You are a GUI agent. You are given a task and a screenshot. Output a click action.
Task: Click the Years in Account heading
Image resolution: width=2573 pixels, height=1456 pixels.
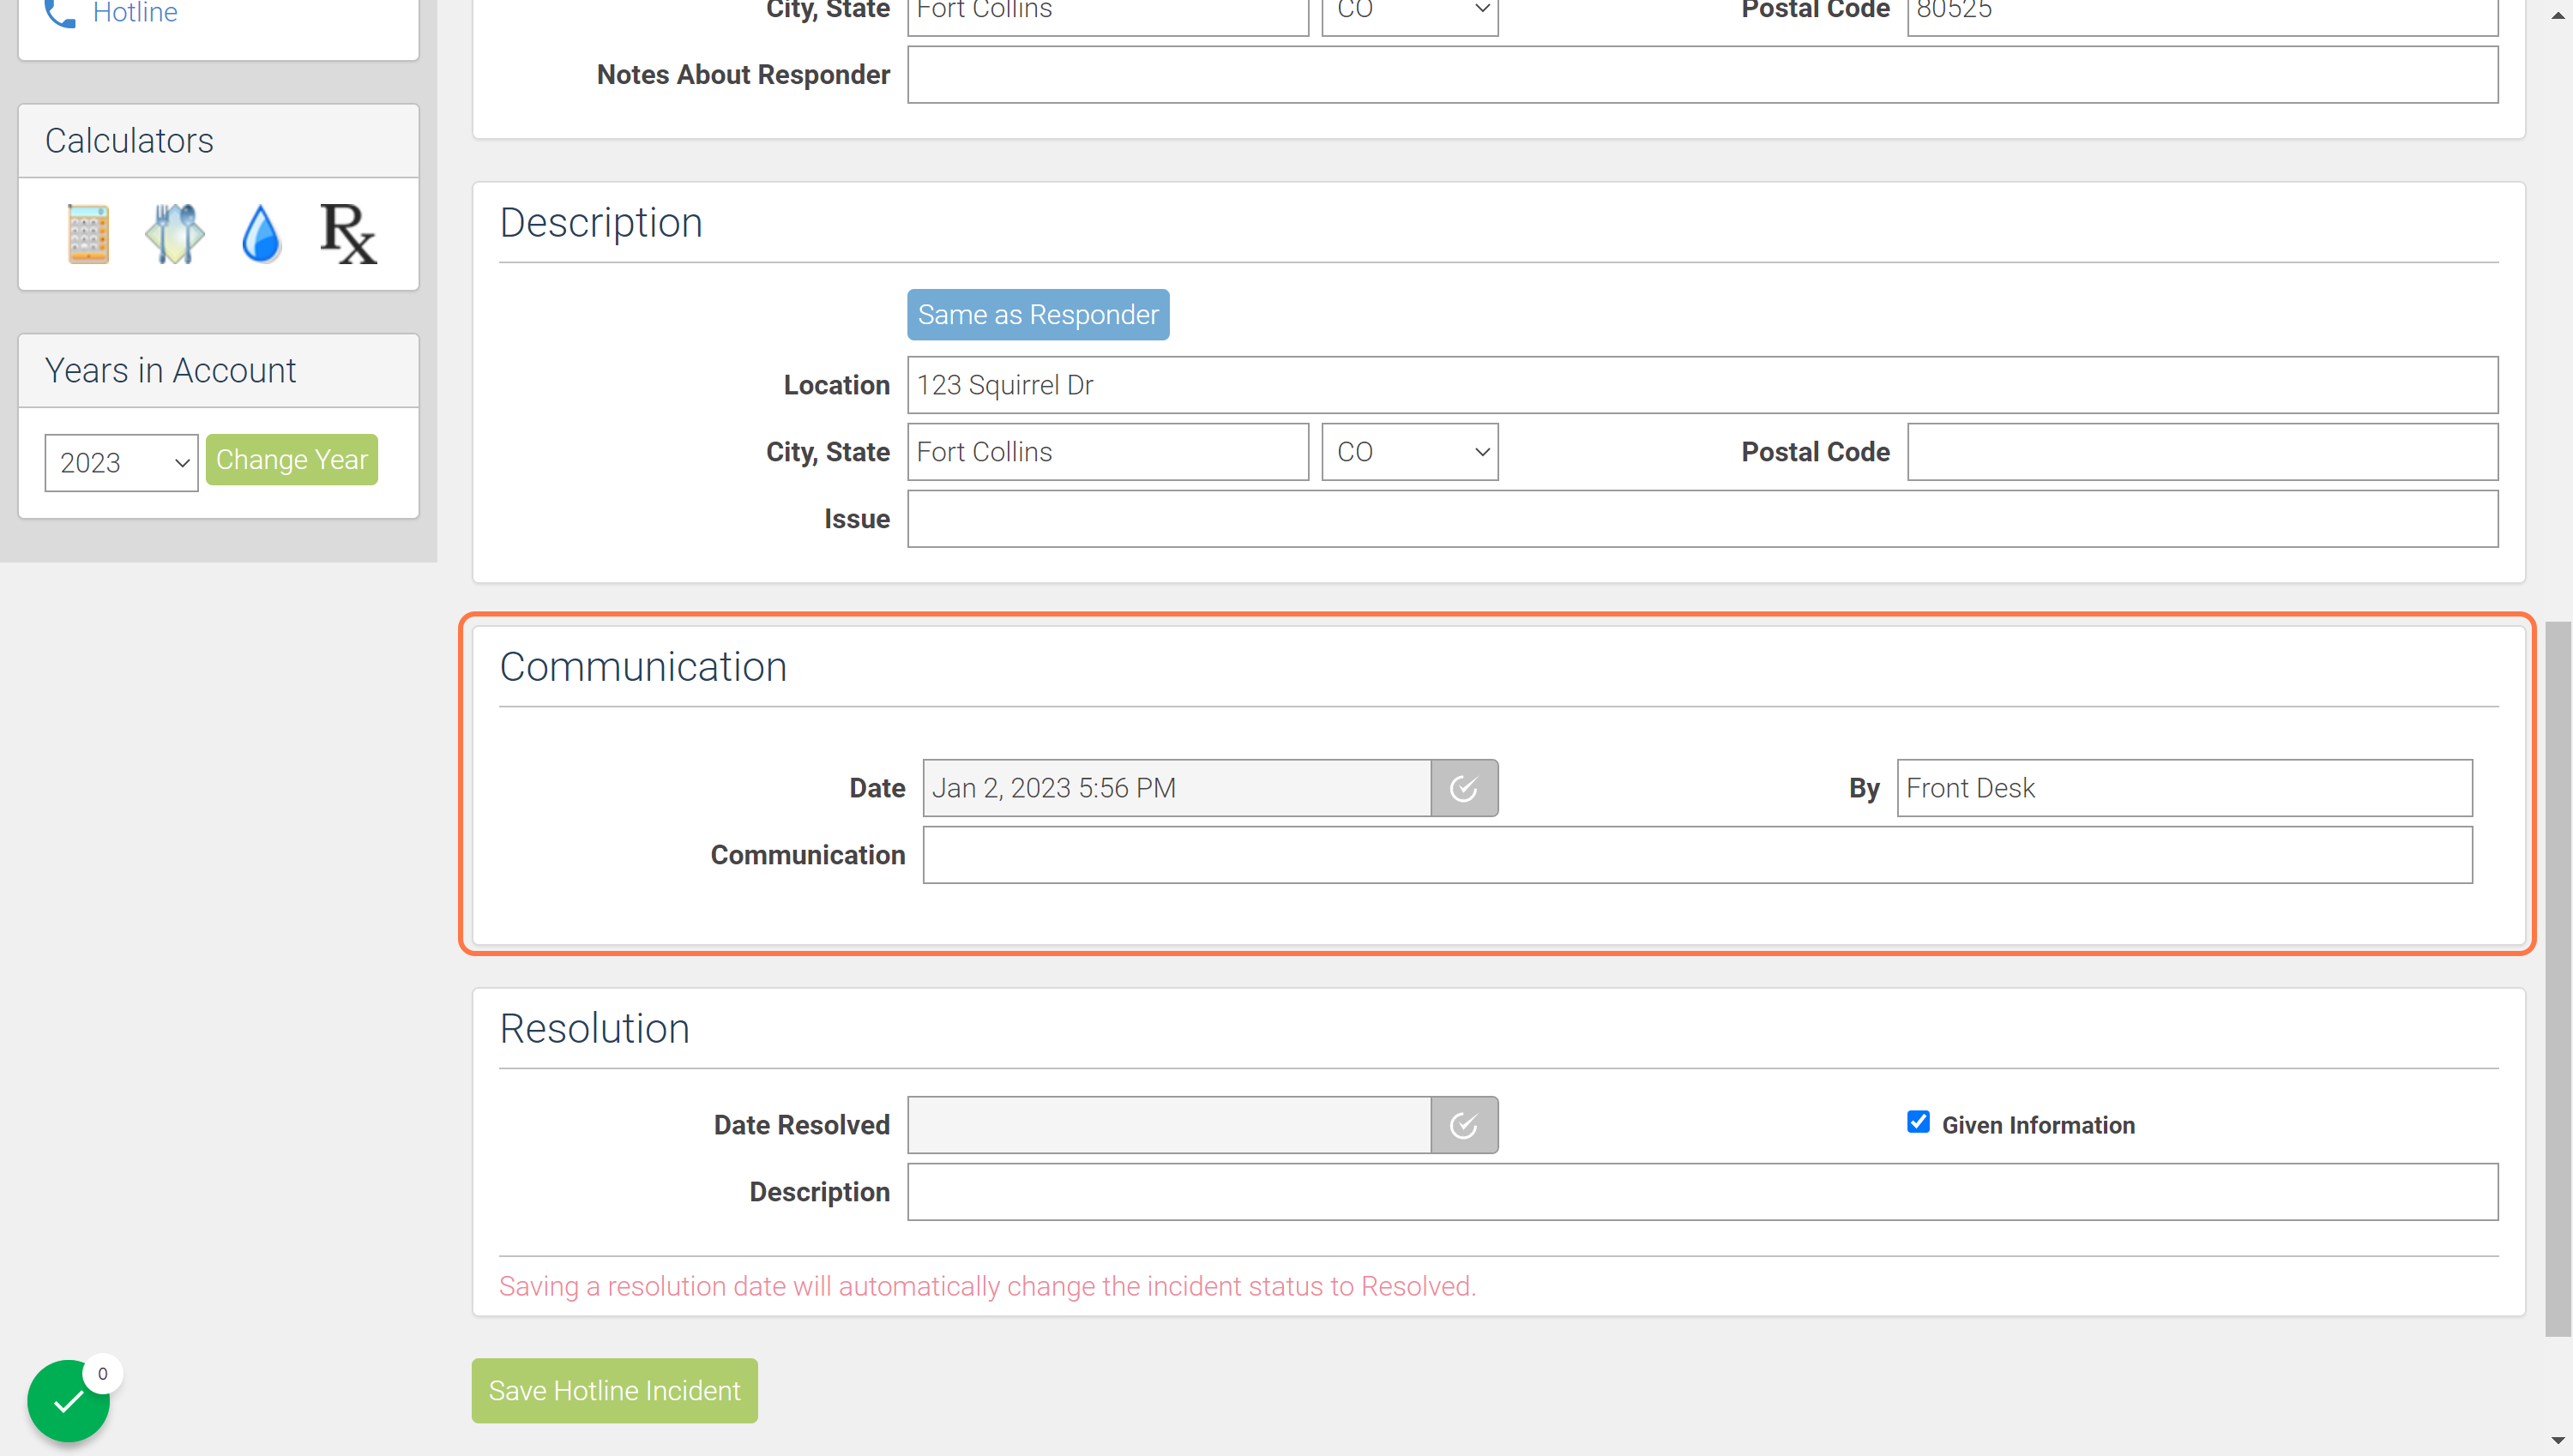coord(170,371)
